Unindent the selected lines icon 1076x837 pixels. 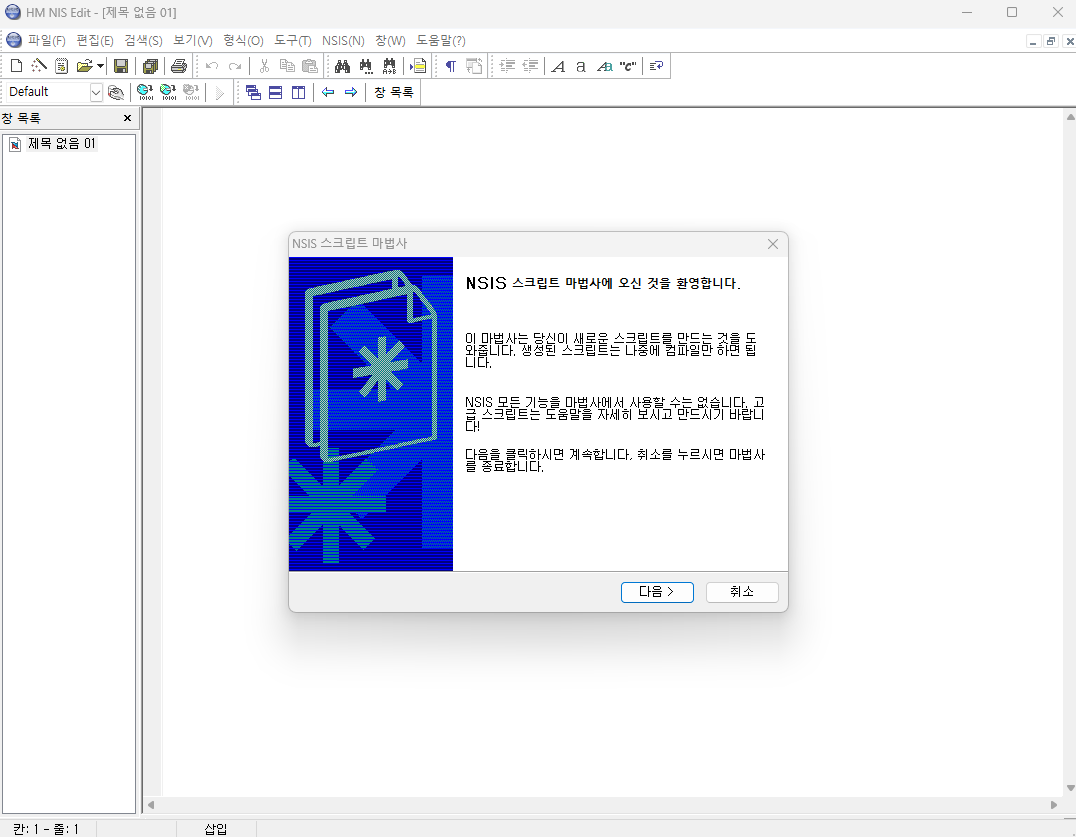(530, 66)
